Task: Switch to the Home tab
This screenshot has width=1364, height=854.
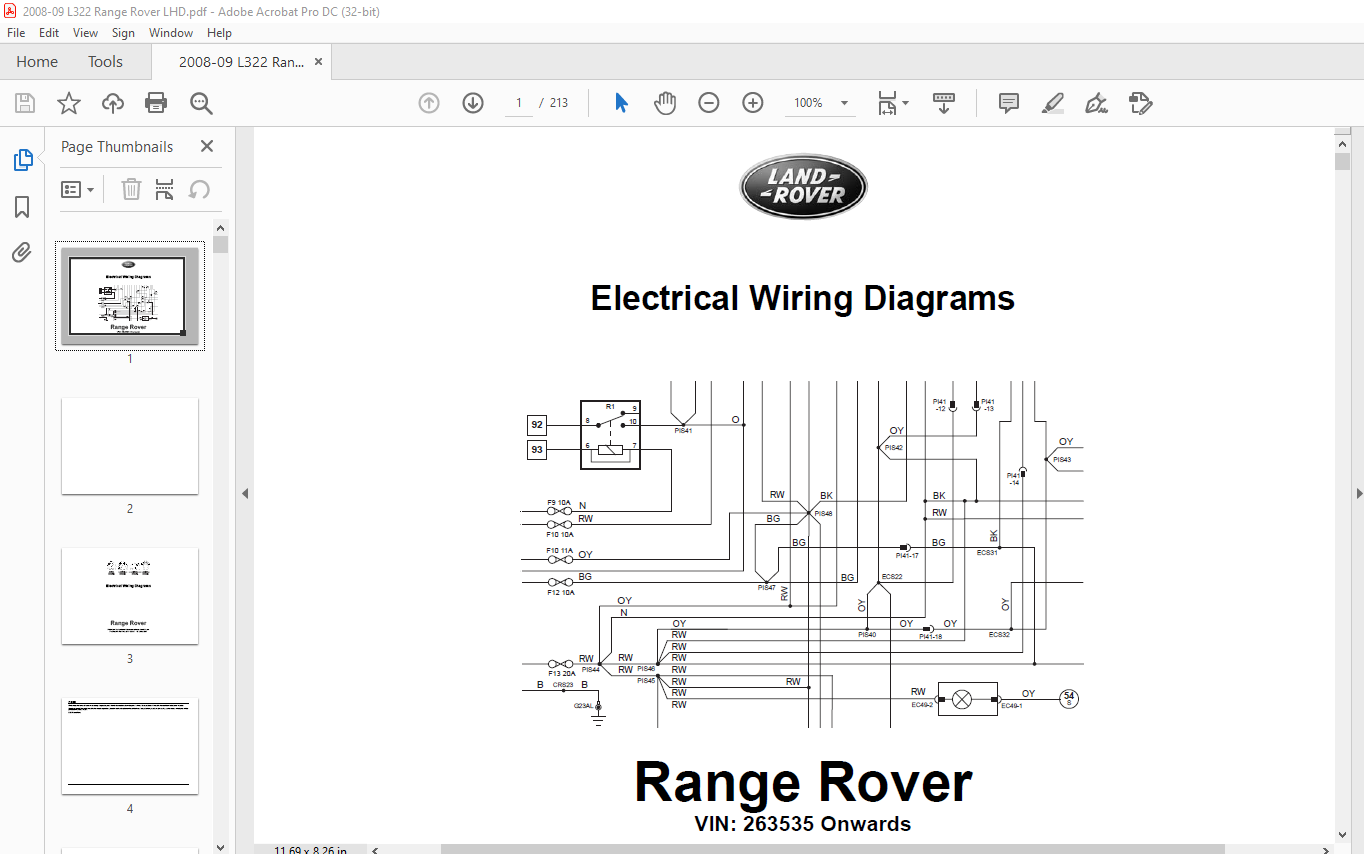Action: point(37,62)
